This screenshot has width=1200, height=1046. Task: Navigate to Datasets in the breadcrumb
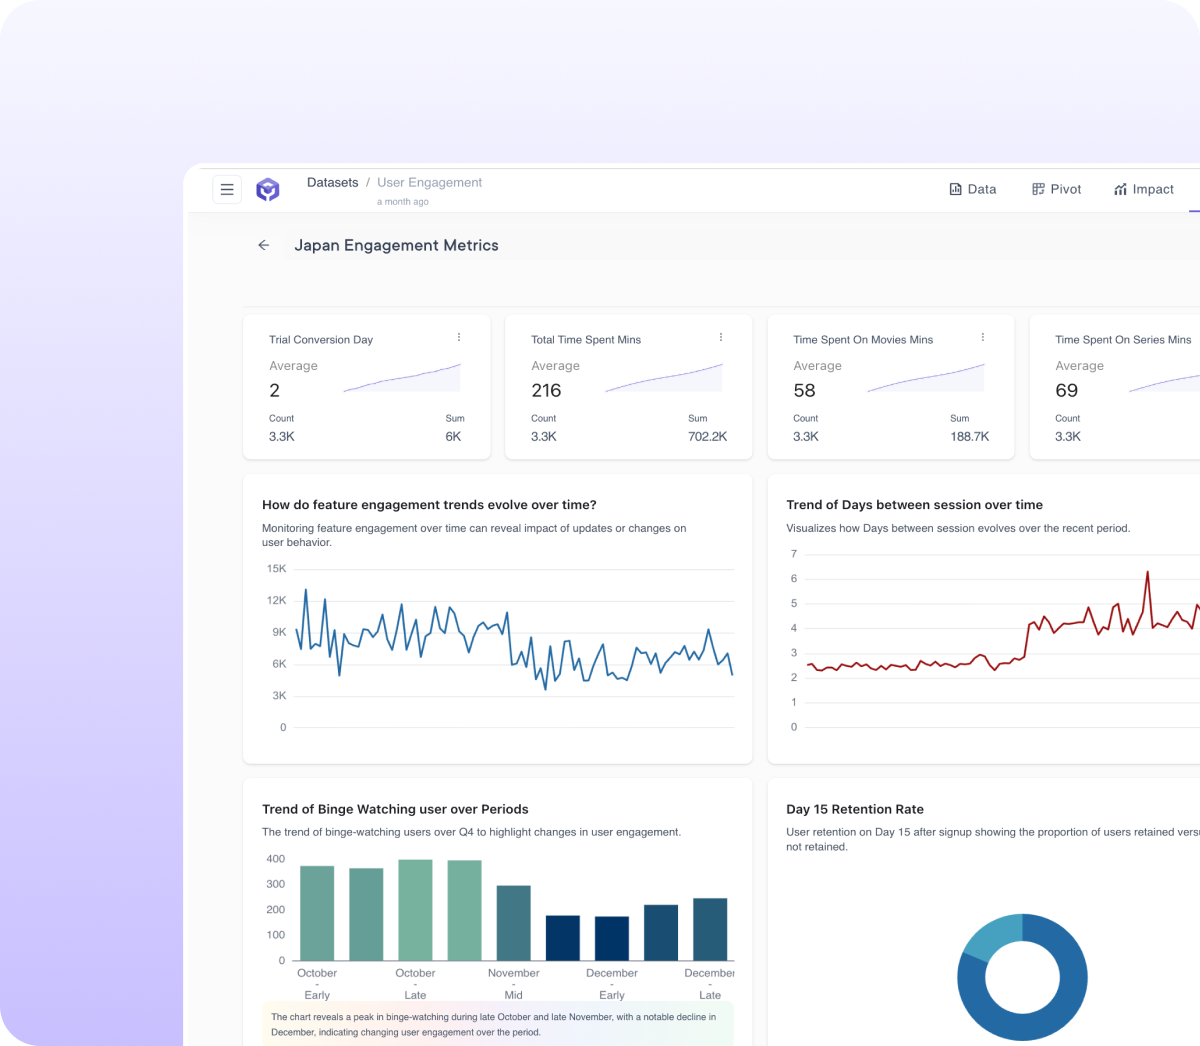[x=332, y=182]
